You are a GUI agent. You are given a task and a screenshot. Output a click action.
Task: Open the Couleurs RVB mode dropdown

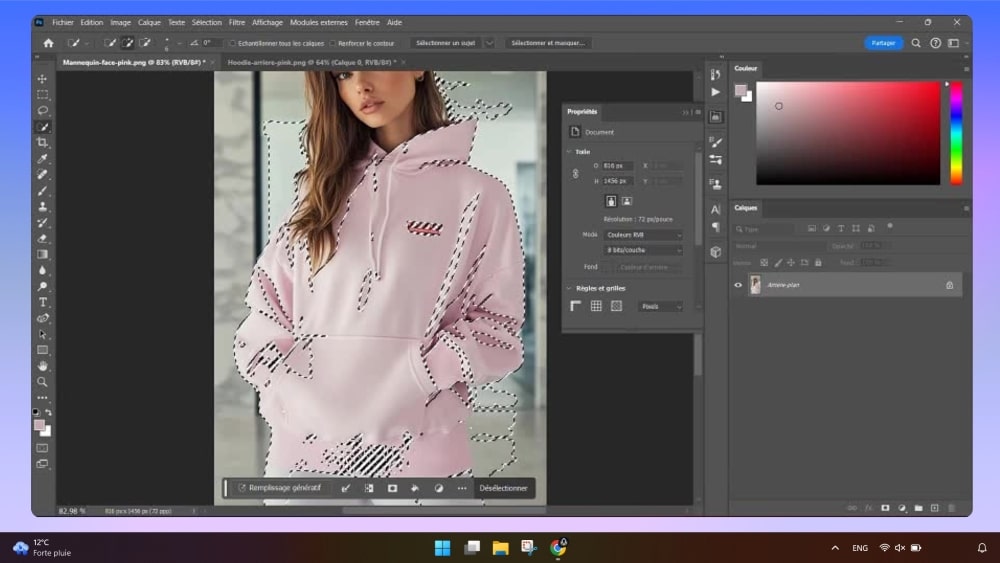coord(643,235)
